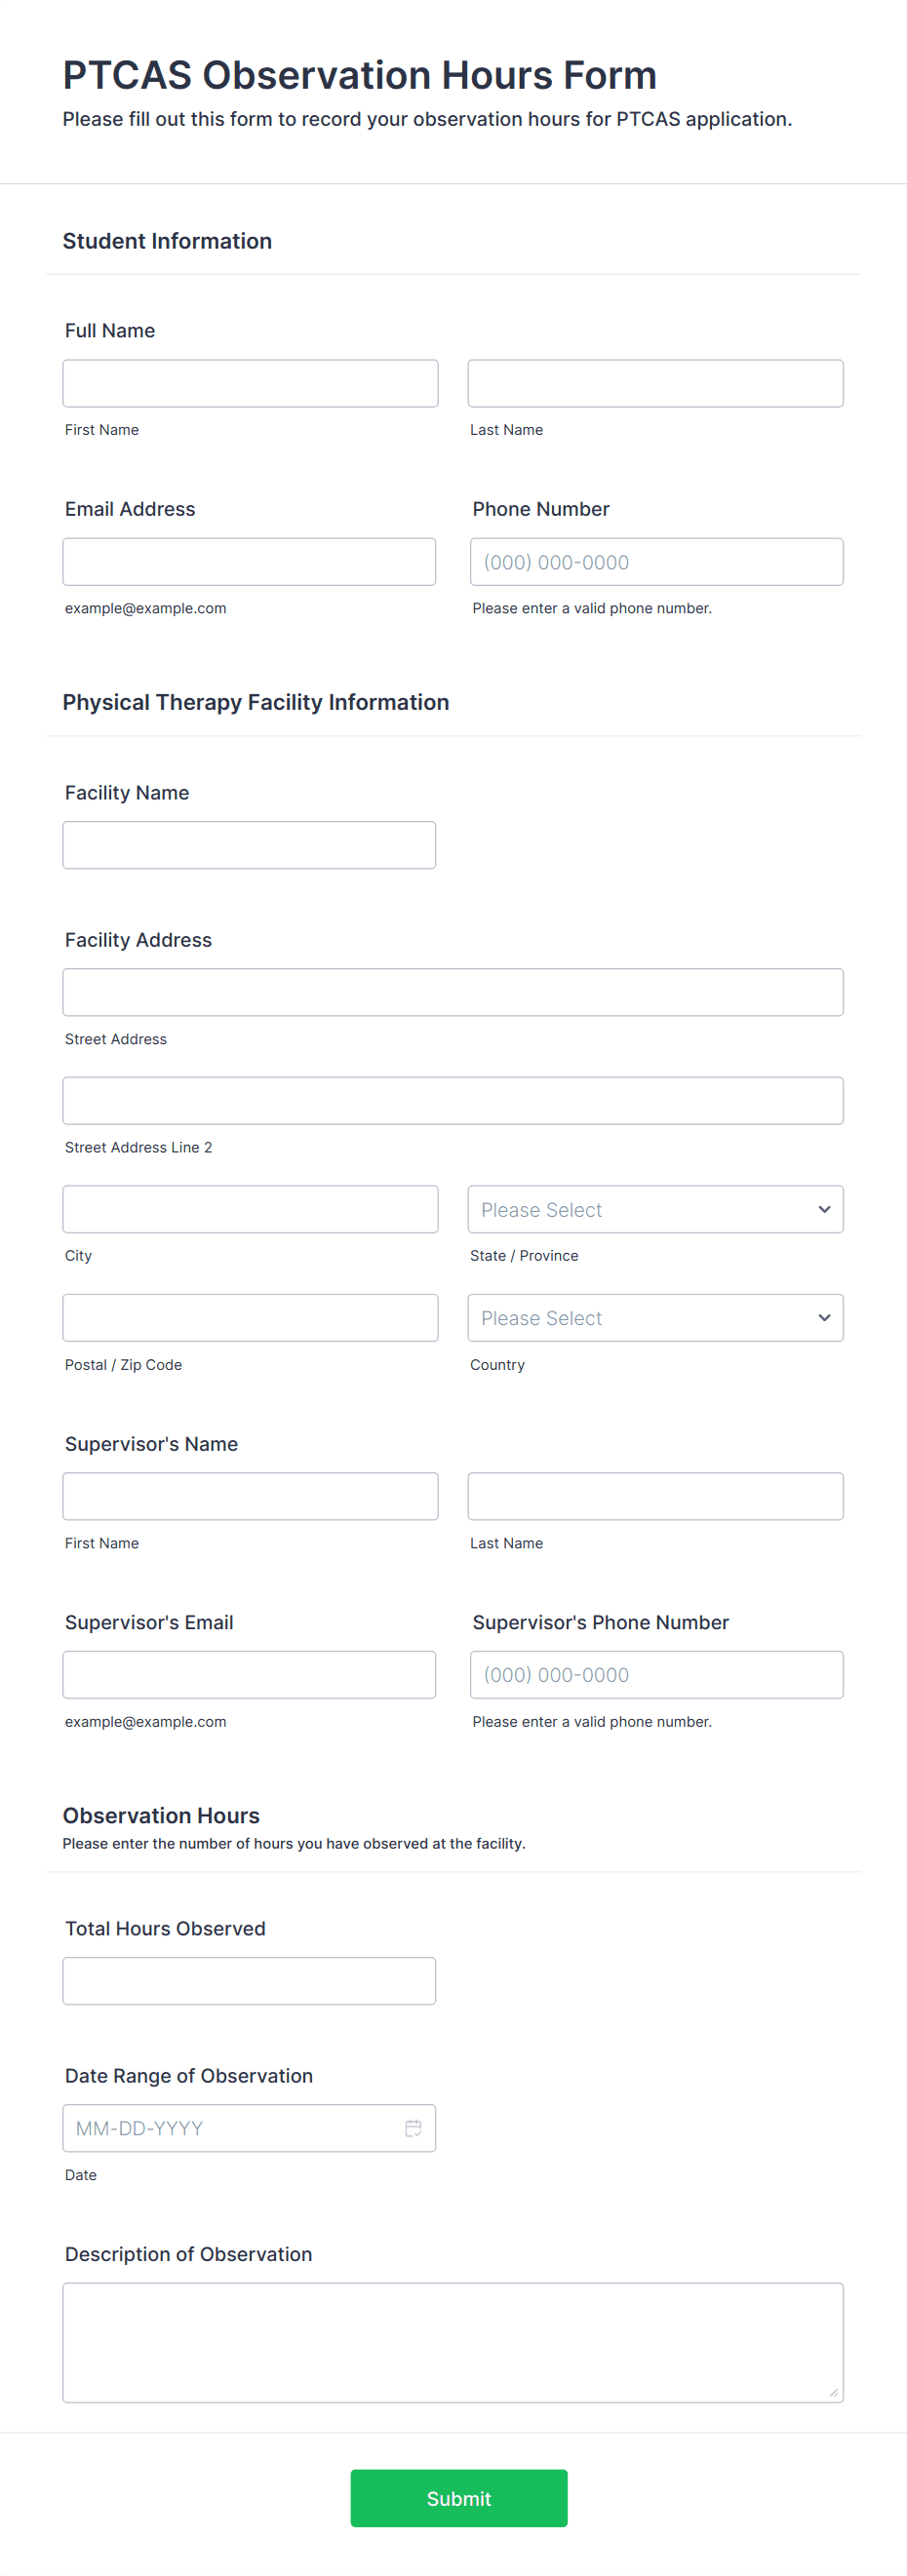This screenshot has height=2576, width=907.
Task: Select the Facility Name text box
Action: [249, 844]
